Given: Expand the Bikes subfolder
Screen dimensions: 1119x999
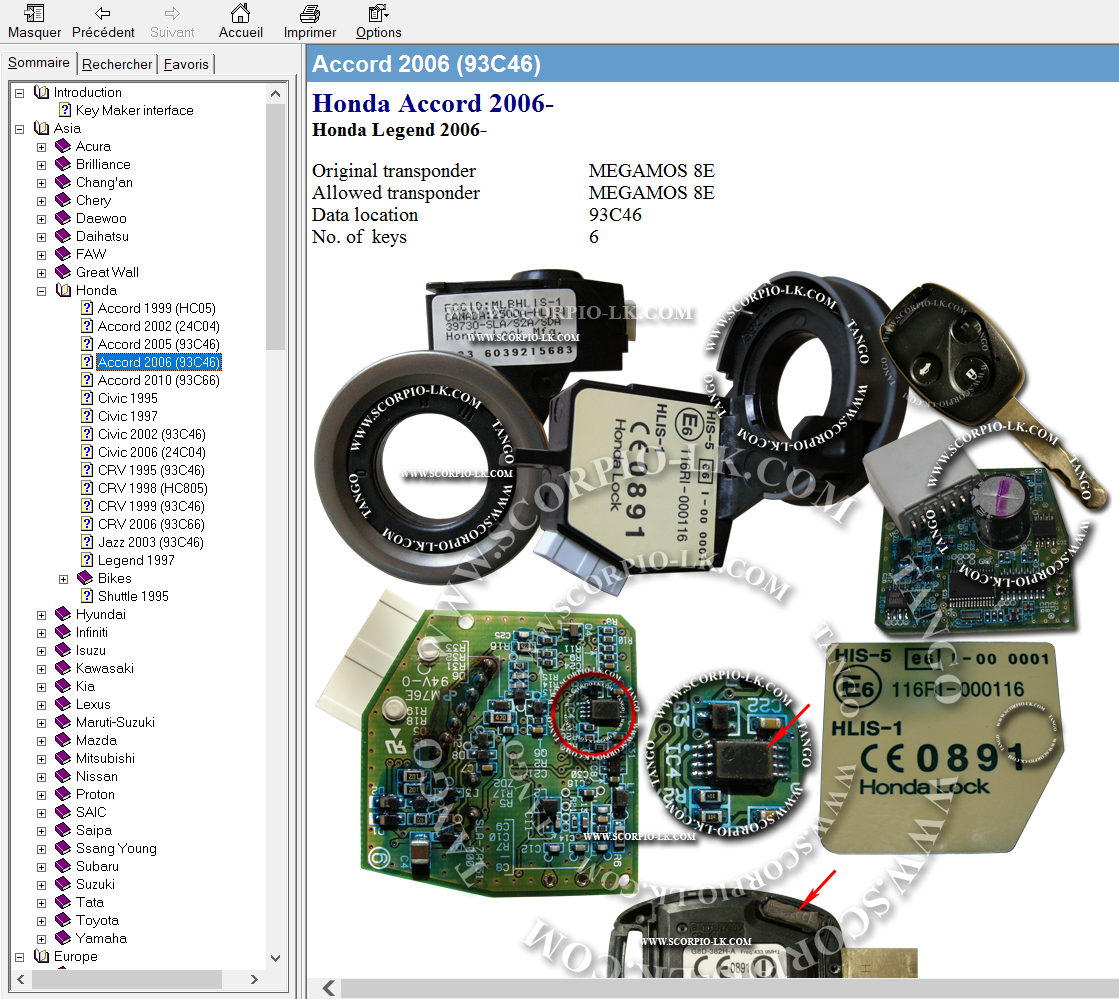Looking at the screenshot, I should coord(64,578).
